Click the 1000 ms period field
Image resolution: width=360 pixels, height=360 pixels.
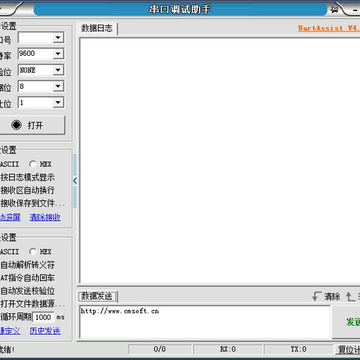point(43,317)
